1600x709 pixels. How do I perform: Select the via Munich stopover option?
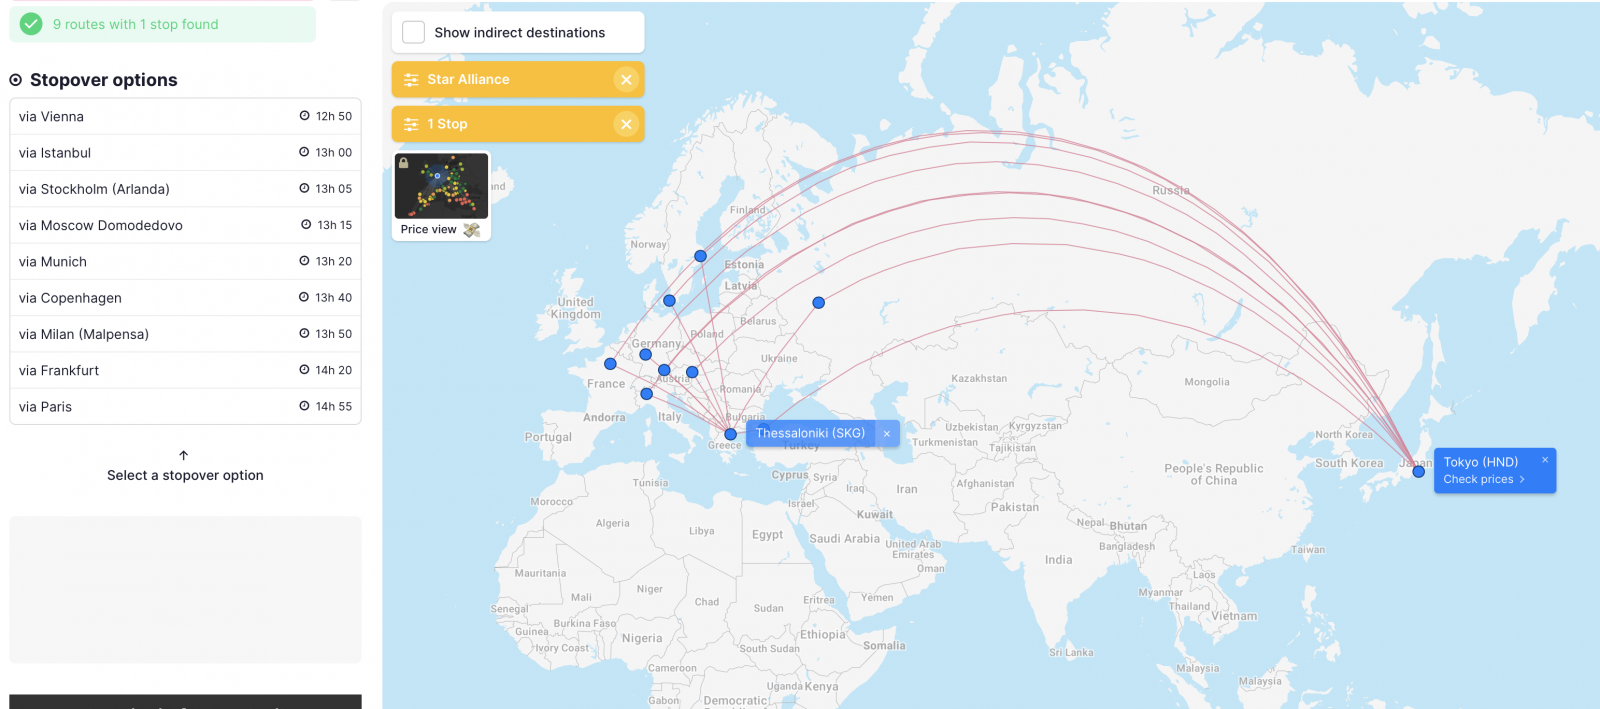pos(185,262)
